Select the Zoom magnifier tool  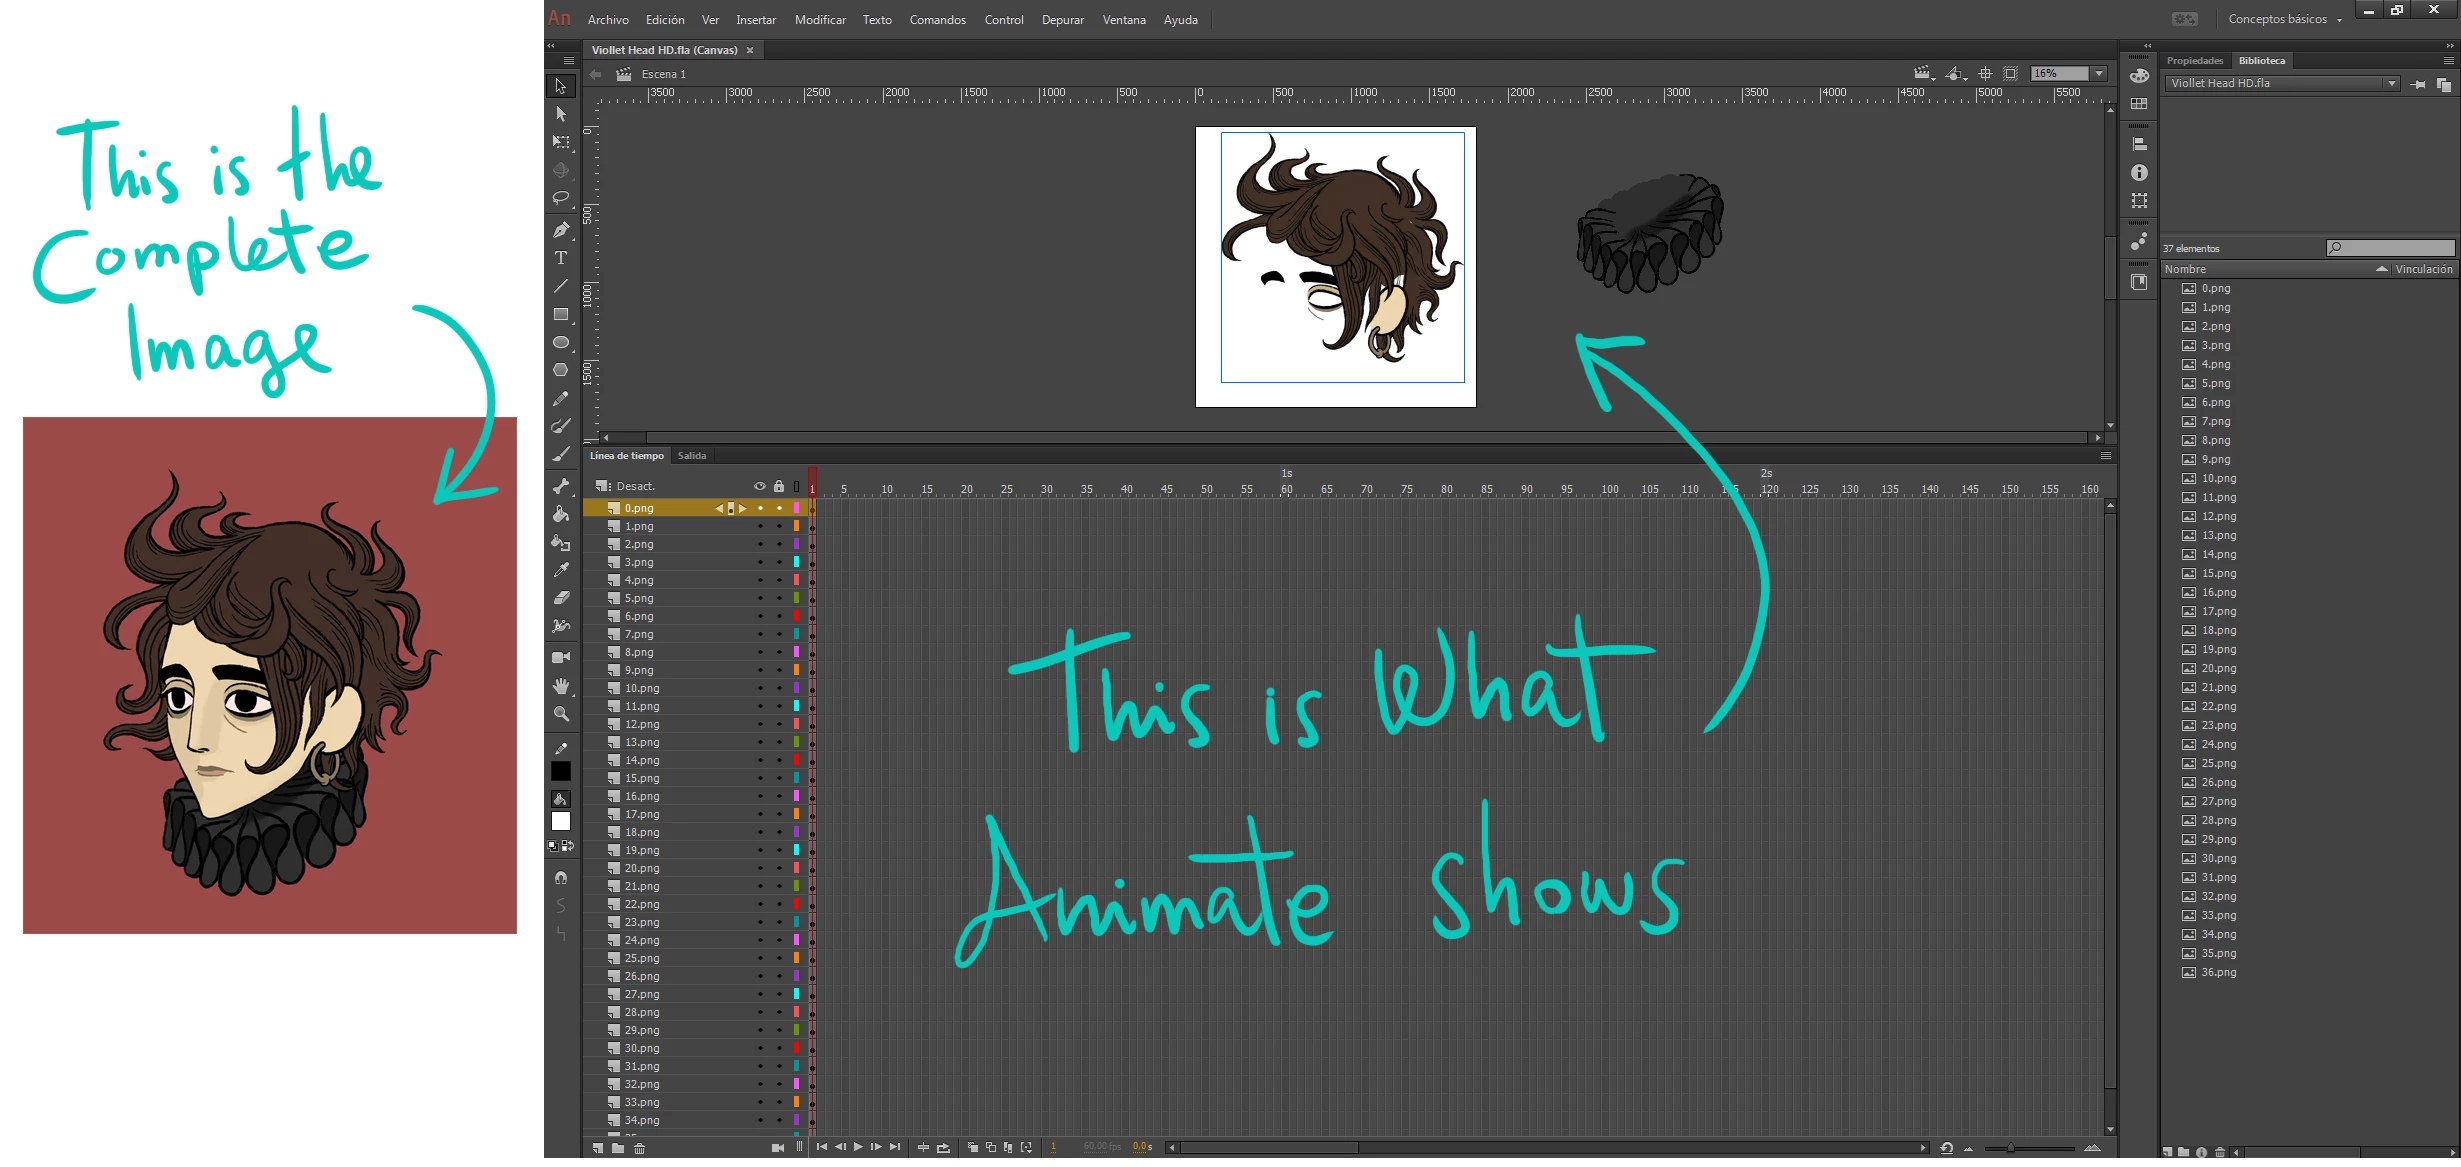[x=561, y=714]
